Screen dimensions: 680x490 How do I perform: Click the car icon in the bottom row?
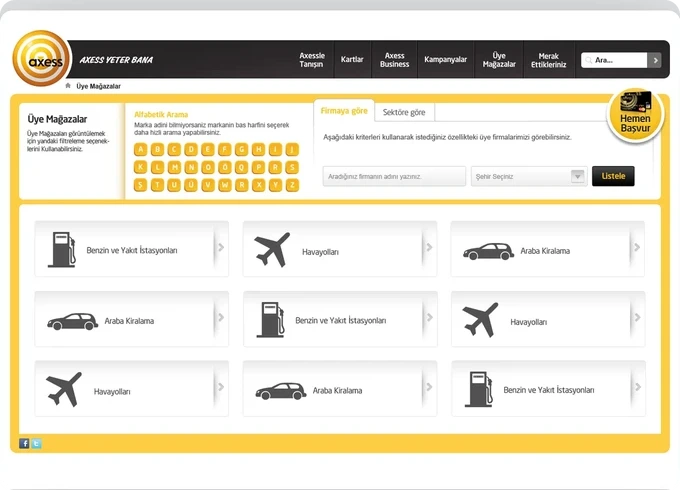click(281, 391)
